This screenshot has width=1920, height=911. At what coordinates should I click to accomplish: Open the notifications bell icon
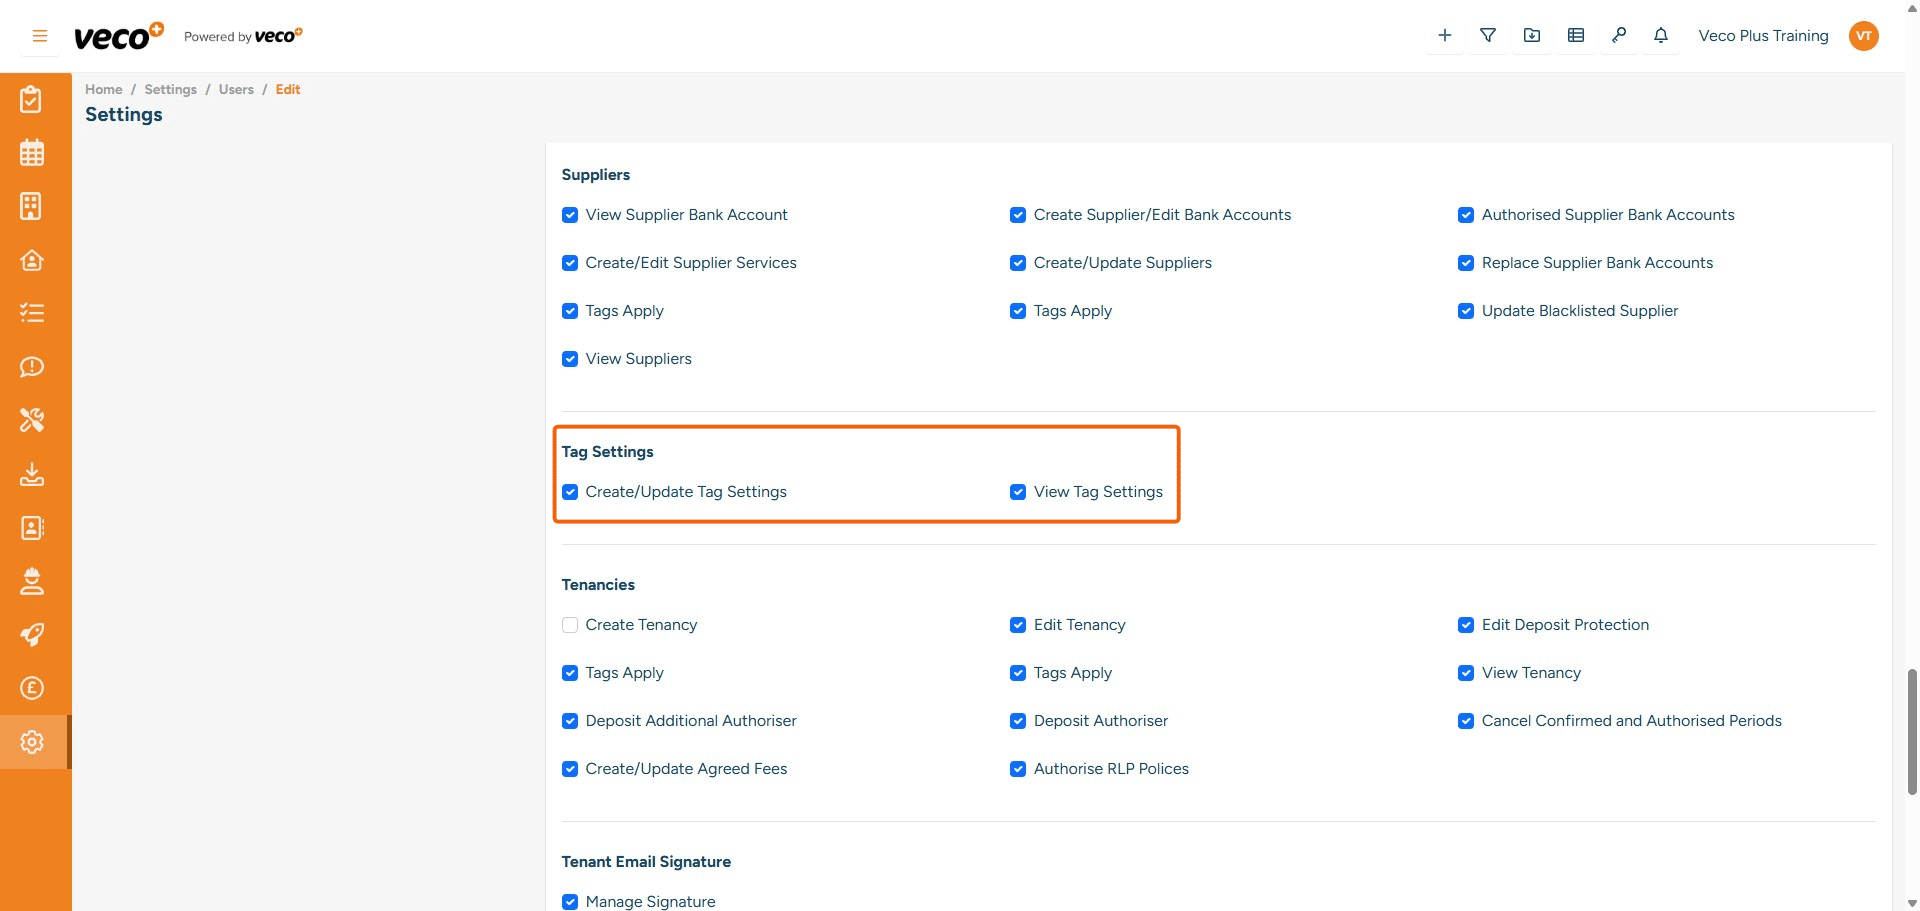coord(1661,35)
